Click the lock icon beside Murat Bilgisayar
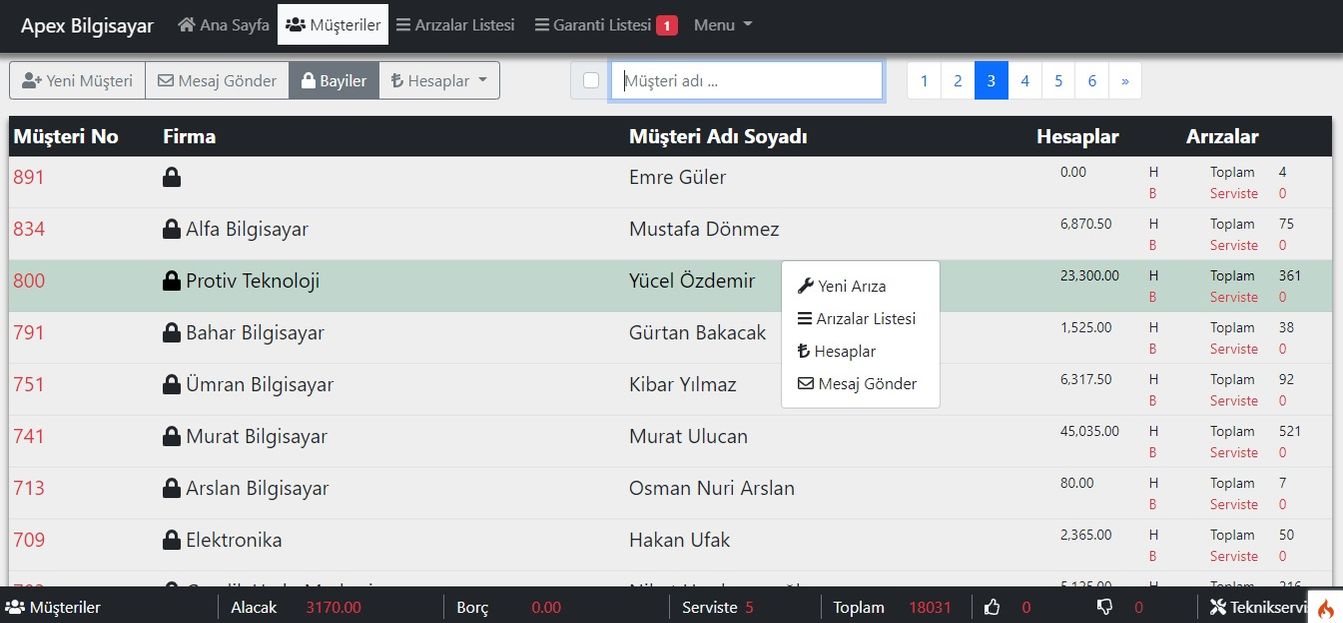The height and width of the screenshot is (623, 1343). (172, 437)
